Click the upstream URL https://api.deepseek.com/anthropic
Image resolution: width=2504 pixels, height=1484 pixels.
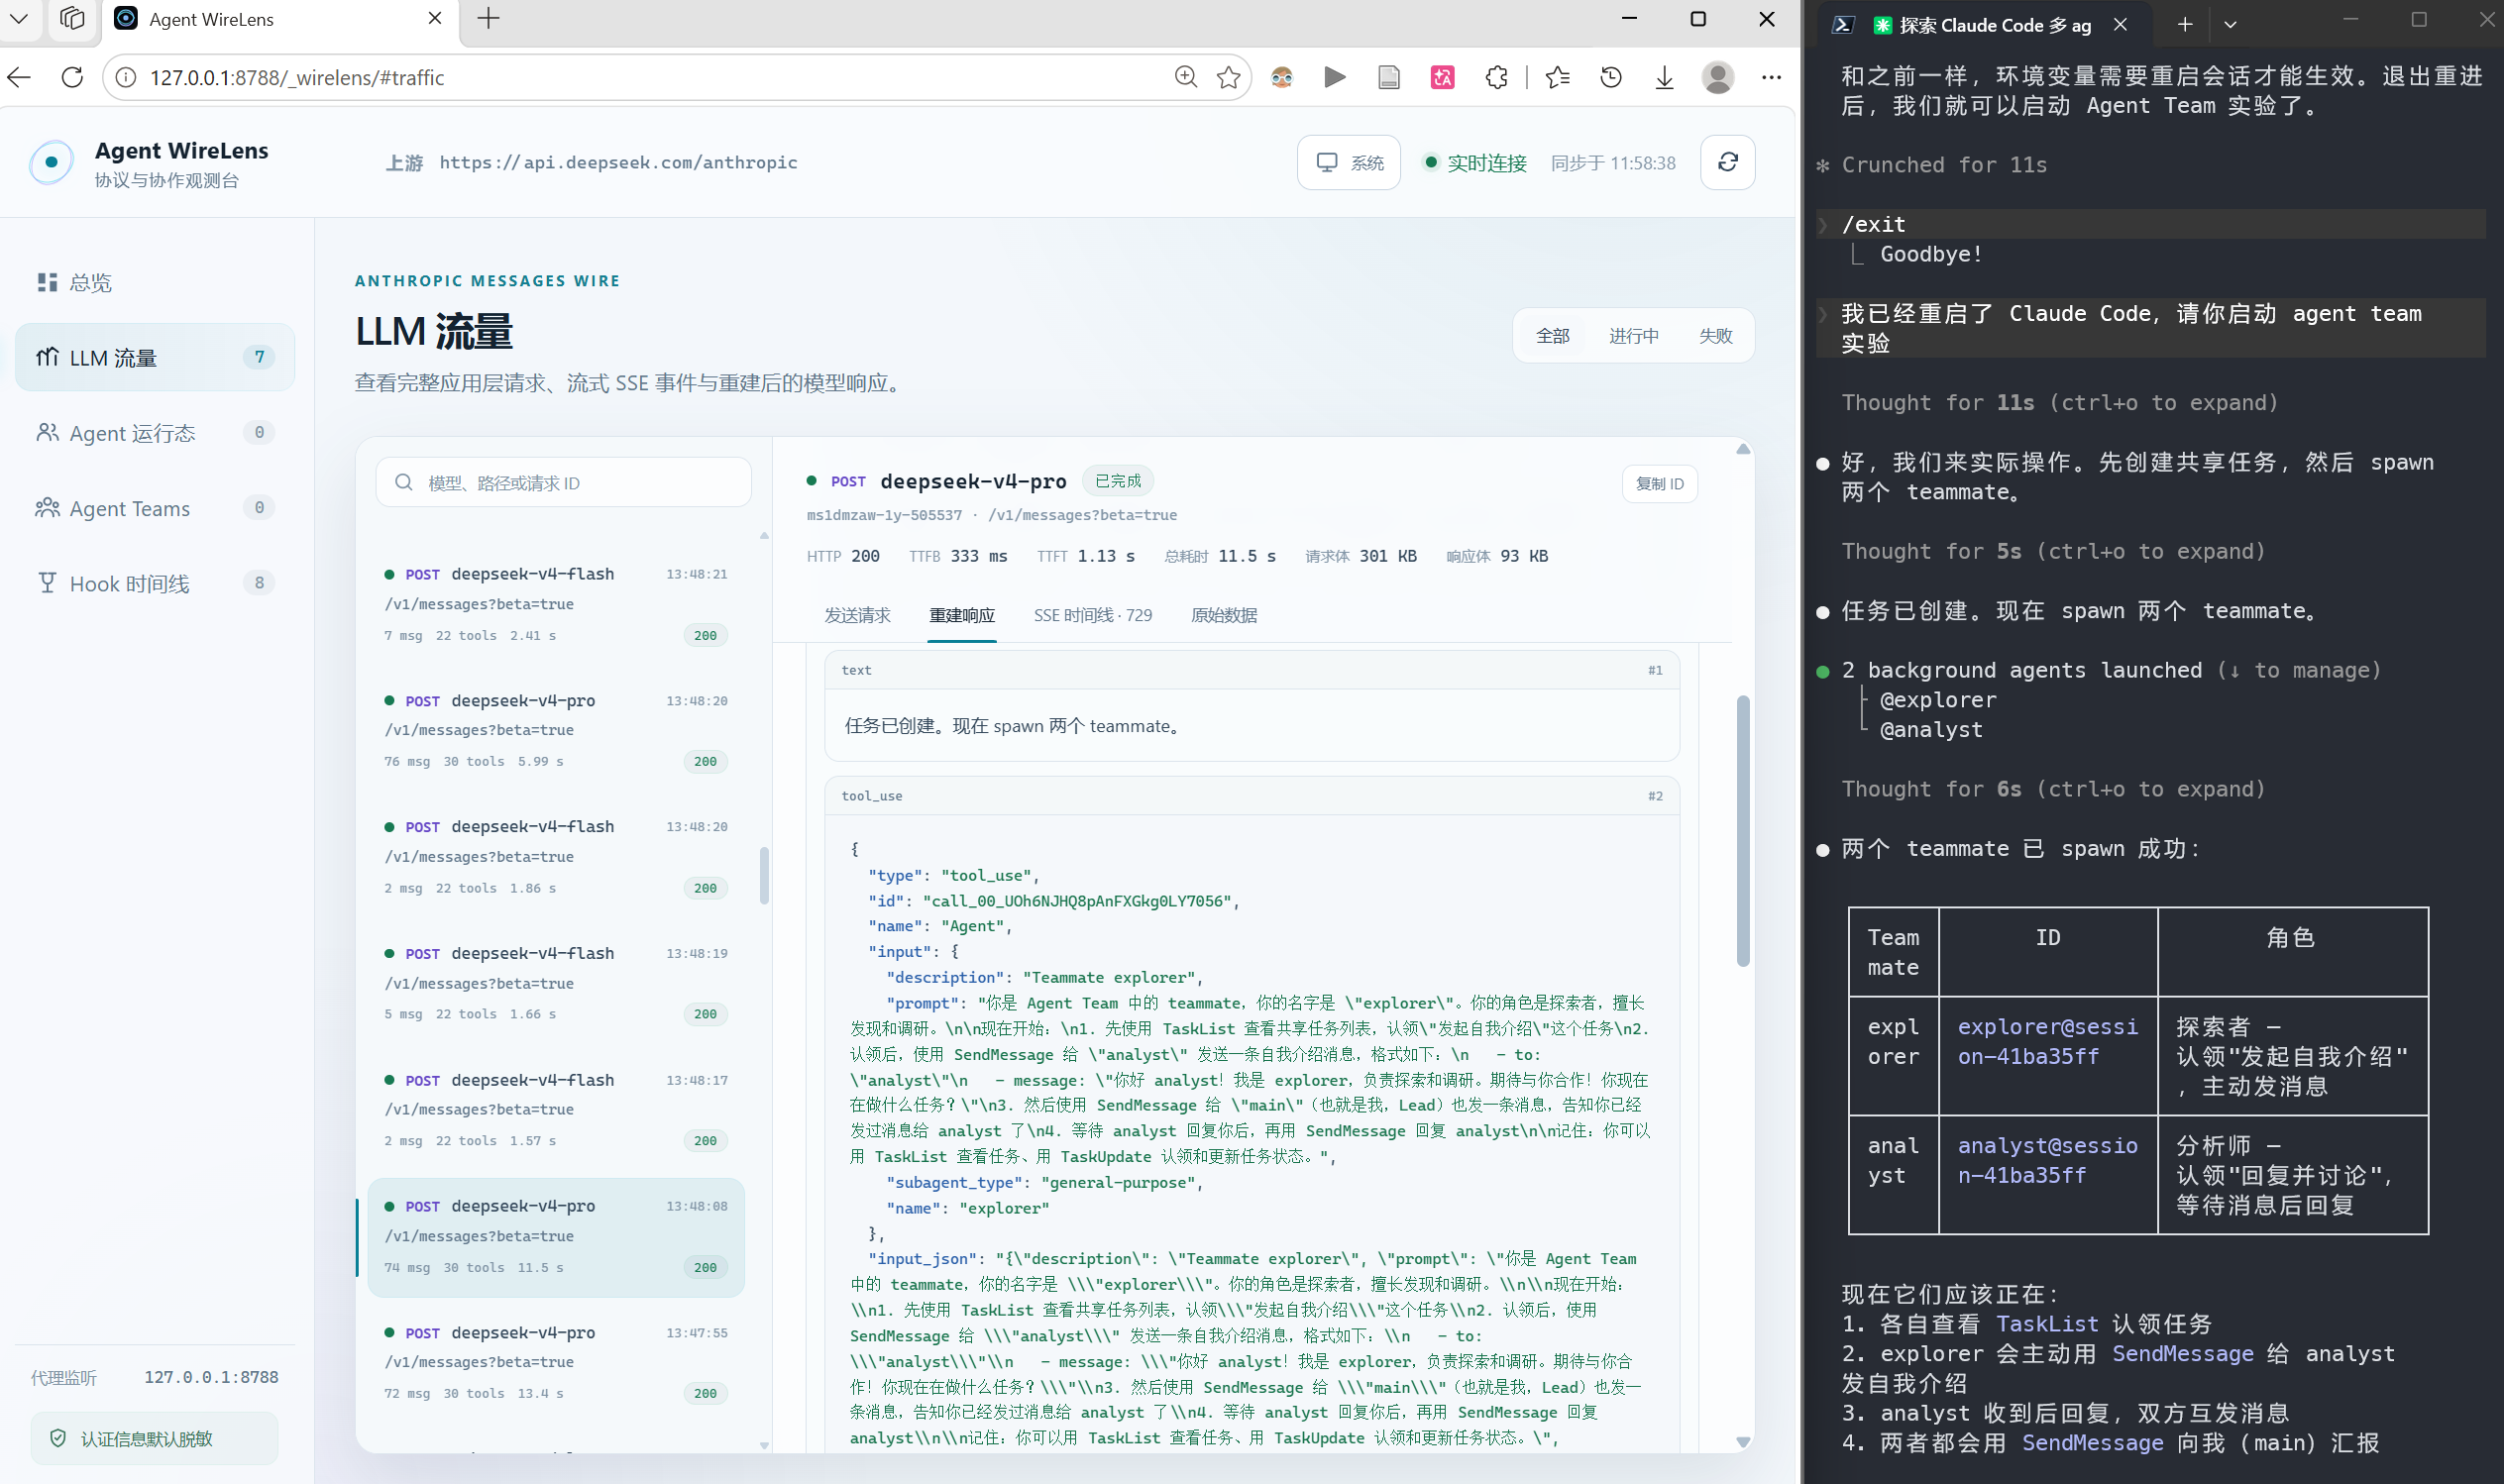tap(618, 162)
